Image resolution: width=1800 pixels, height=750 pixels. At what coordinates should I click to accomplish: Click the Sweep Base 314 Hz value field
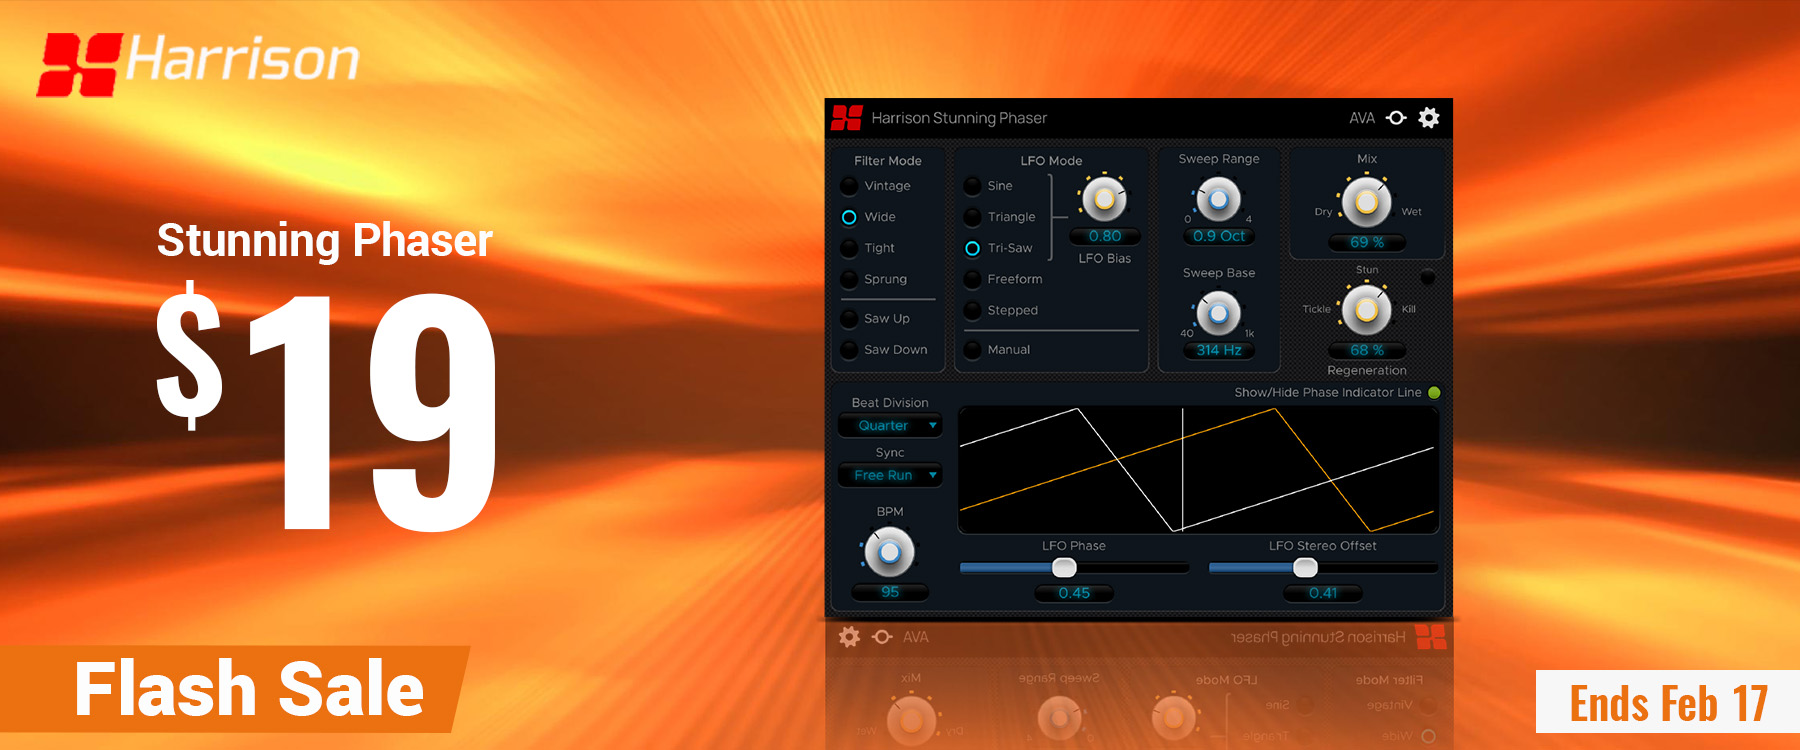(1218, 350)
